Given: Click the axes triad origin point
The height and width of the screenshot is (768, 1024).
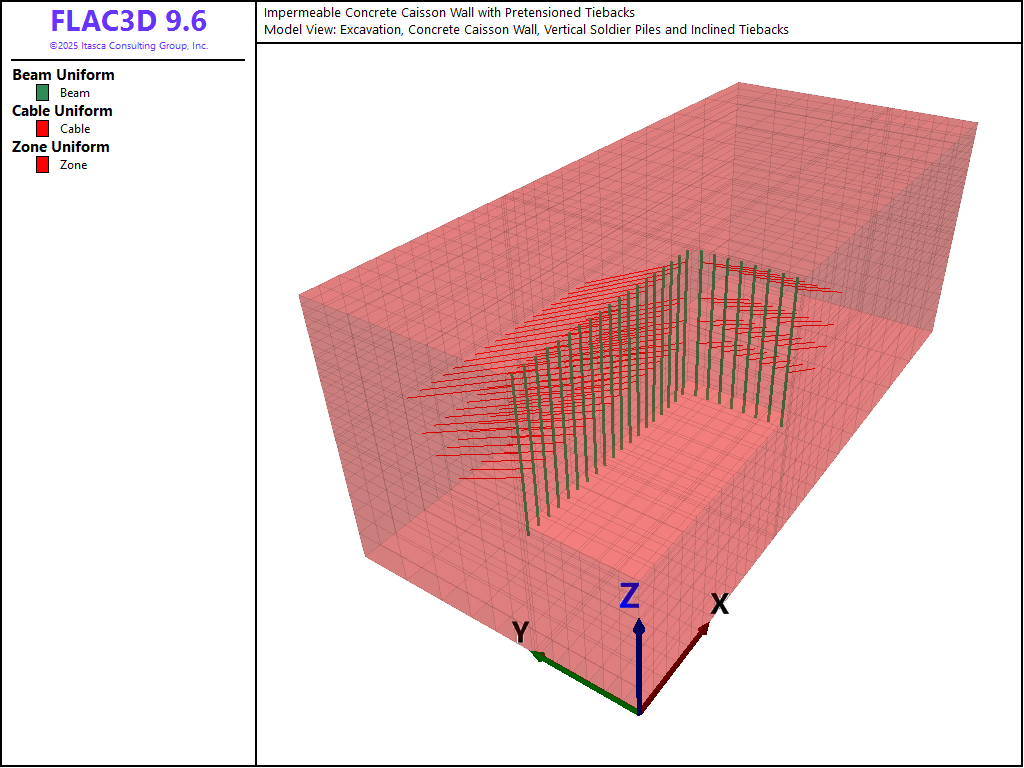Looking at the screenshot, I should pos(639,713).
